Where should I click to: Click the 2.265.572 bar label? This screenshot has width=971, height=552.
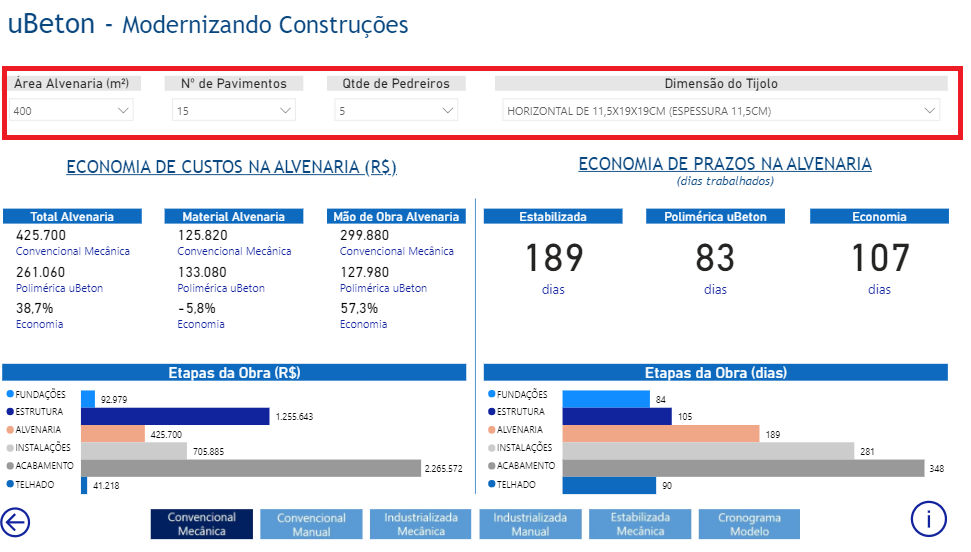point(443,469)
